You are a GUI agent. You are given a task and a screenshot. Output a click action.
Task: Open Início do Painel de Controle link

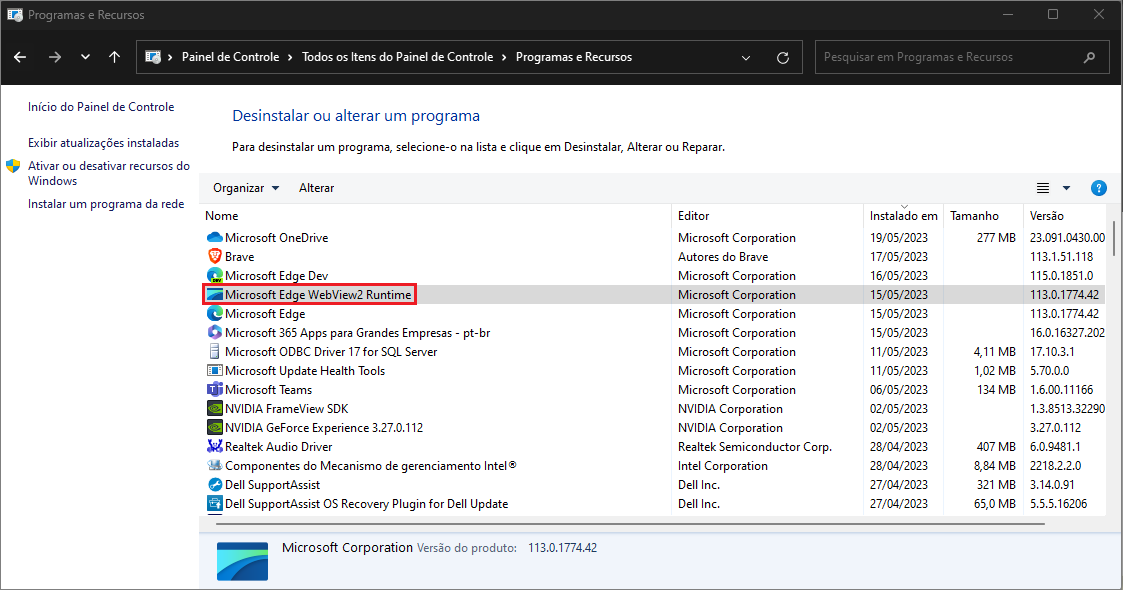pyautogui.click(x=101, y=107)
